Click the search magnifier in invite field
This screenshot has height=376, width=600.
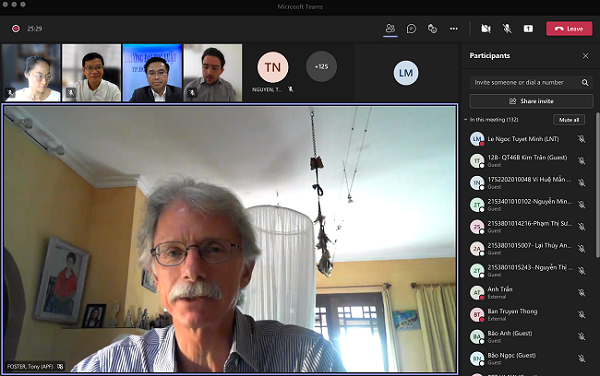pyautogui.click(x=585, y=83)
